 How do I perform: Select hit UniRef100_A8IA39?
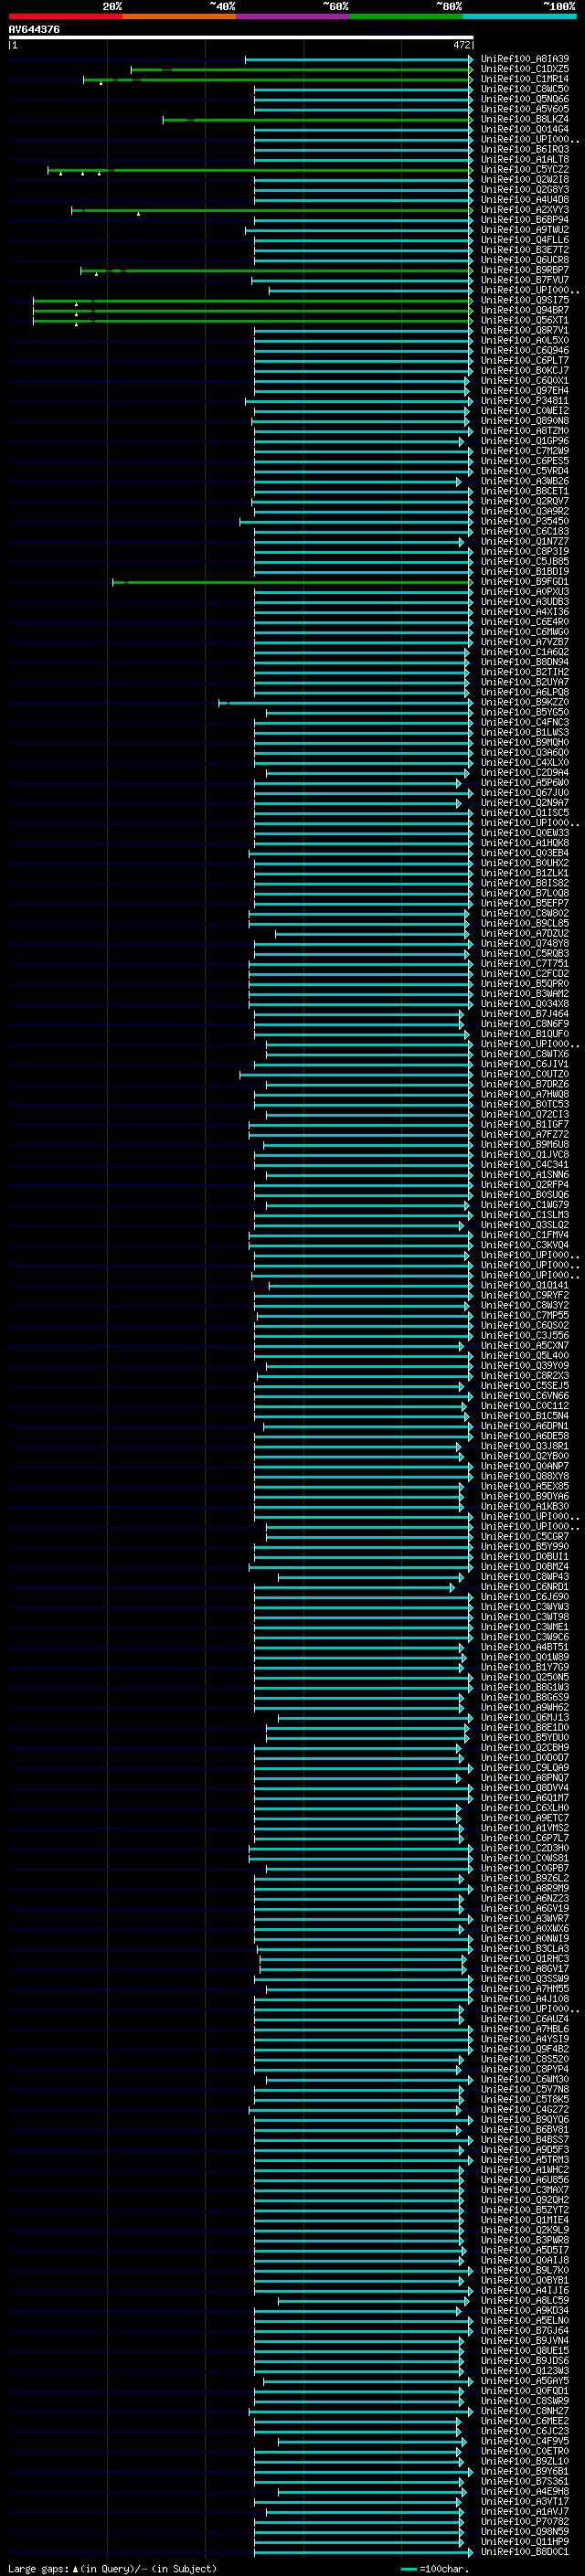tap(525, 59)
